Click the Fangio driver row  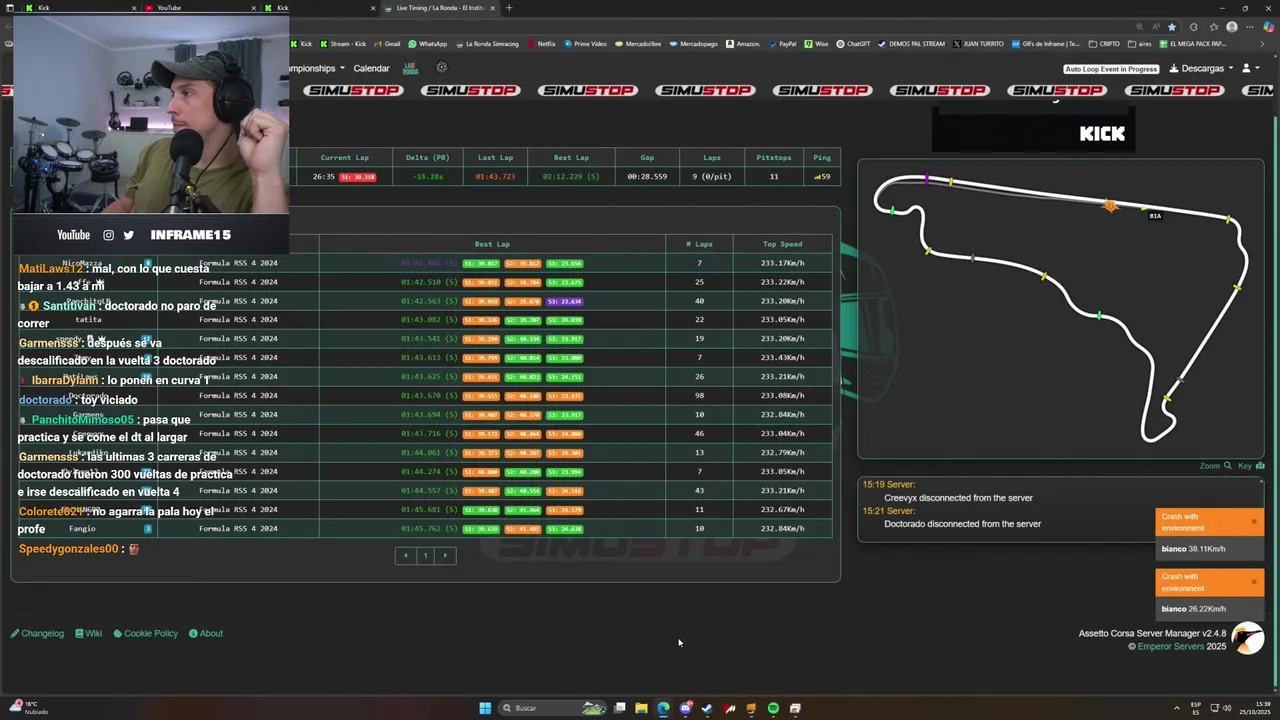click(421, 528)
